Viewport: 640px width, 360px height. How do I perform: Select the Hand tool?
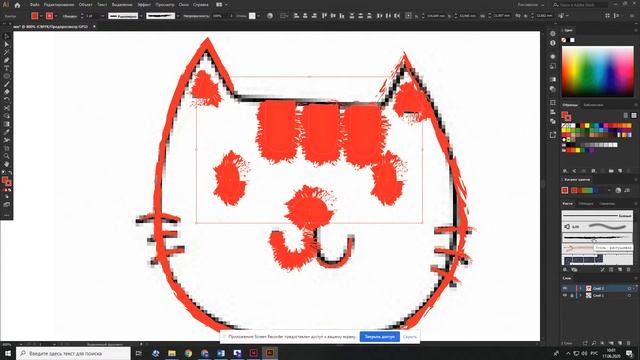click(7, 164)
